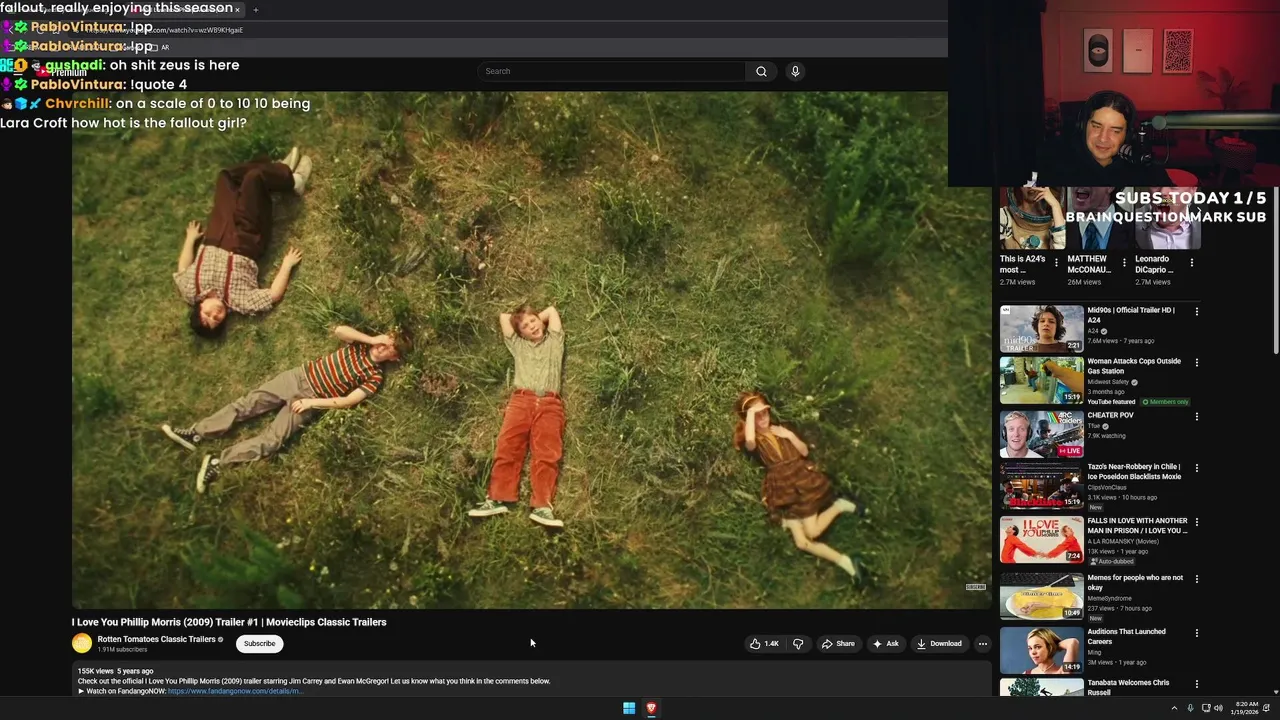1280x720 pixels.
Task: Open options menu for Auditions That Launched Careers
Action: 1196,633
